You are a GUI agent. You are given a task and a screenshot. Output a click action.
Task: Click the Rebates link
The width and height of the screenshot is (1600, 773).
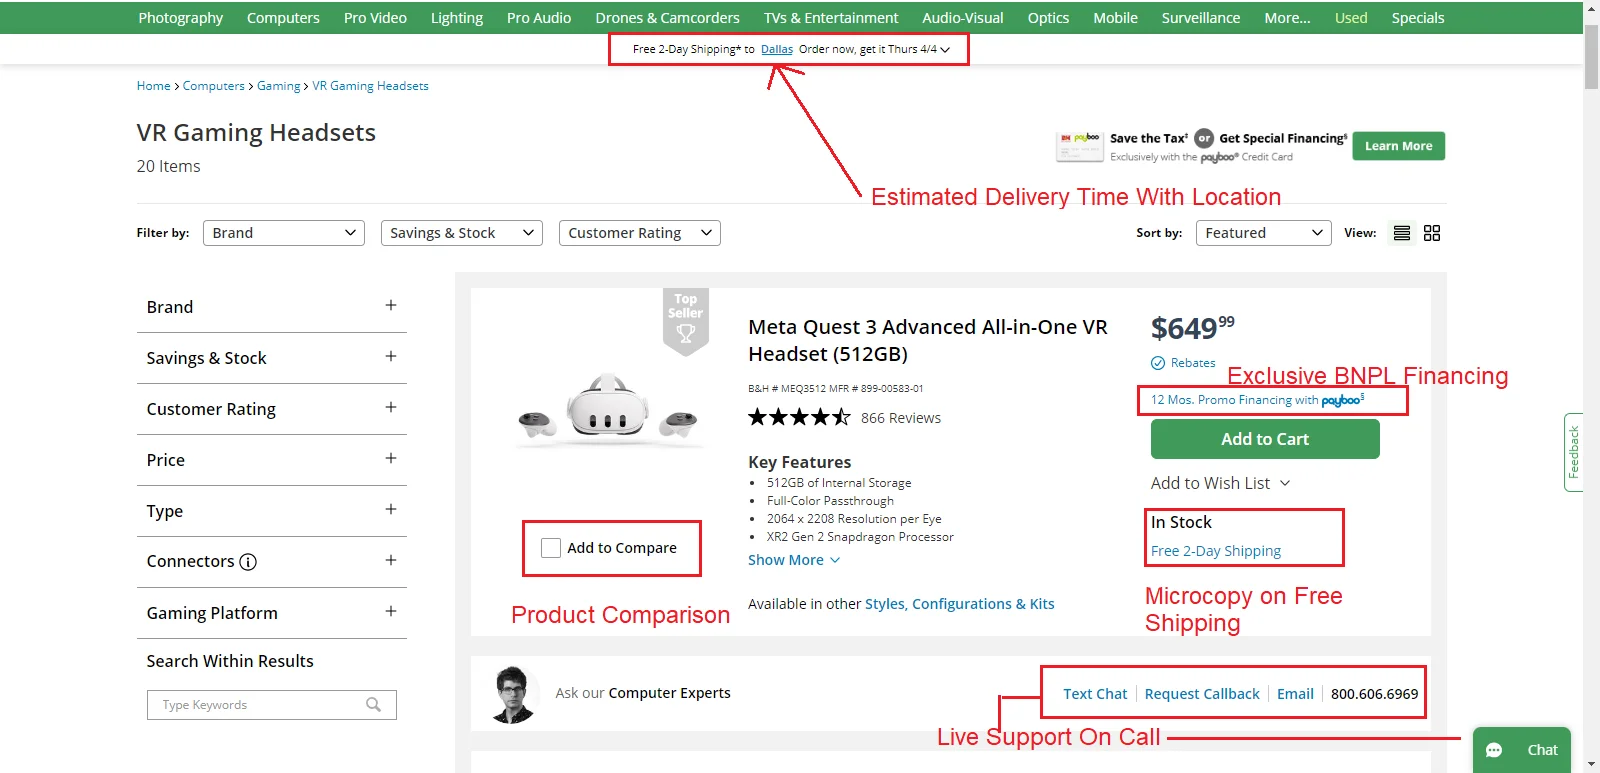1193,363
